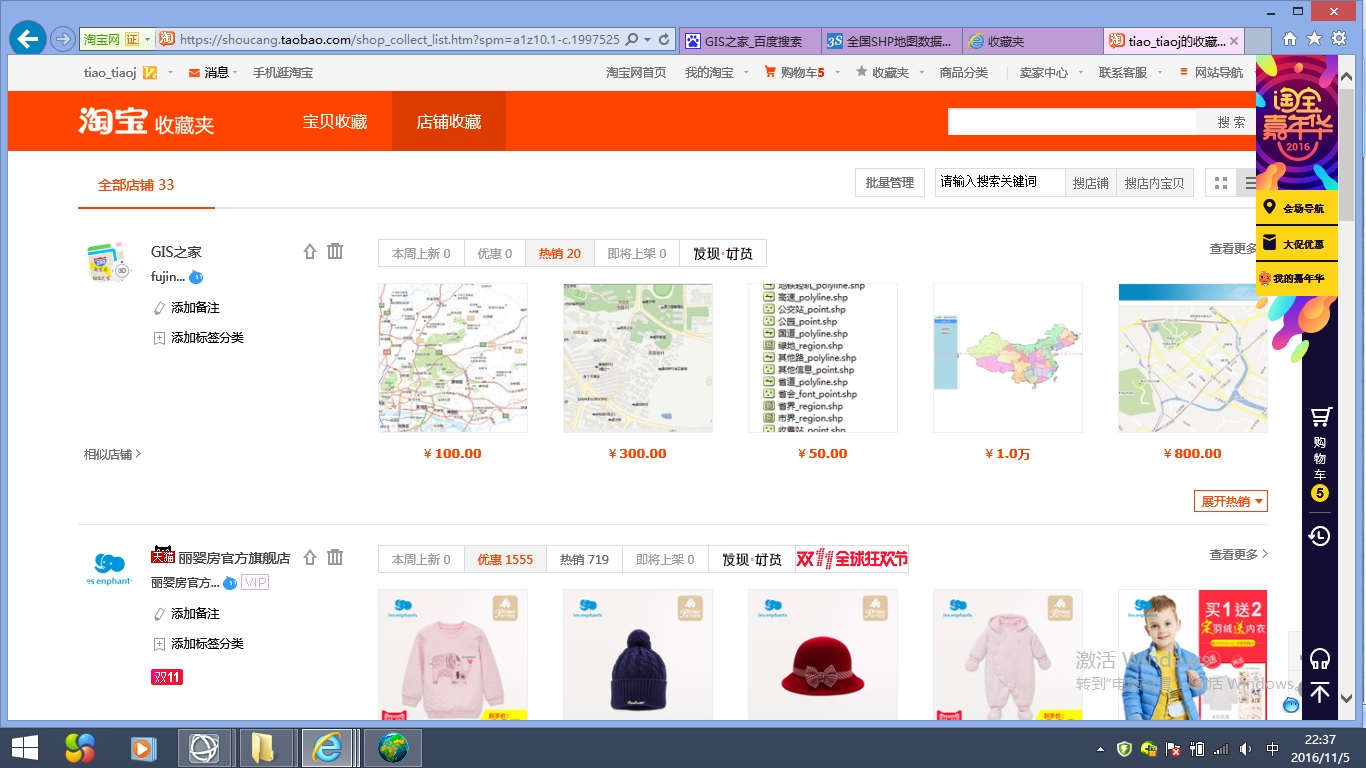Click volume icon in system tray
The image size is (1366, 768).
click(1245, 748)
